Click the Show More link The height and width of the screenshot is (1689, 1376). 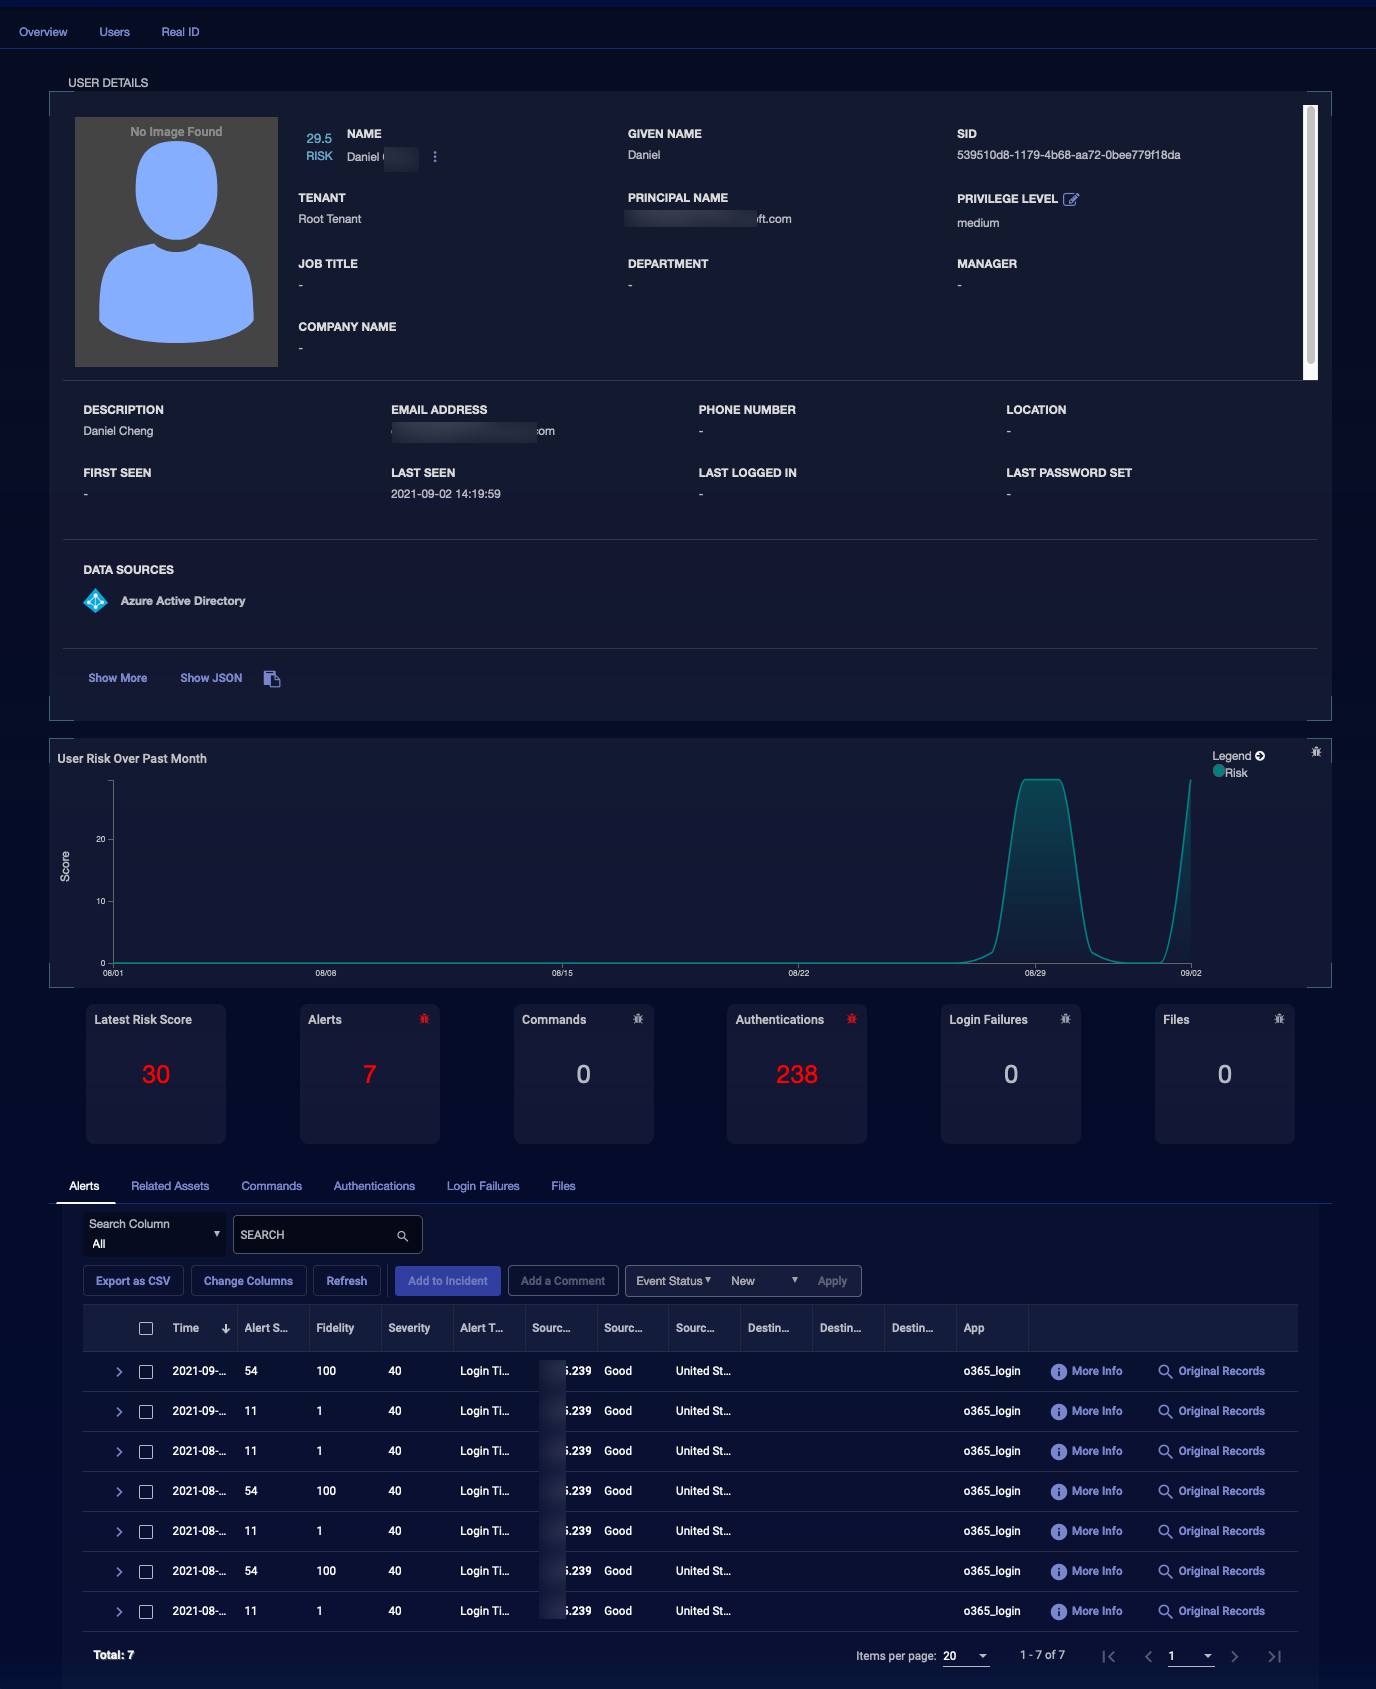[x=117, y=678]
